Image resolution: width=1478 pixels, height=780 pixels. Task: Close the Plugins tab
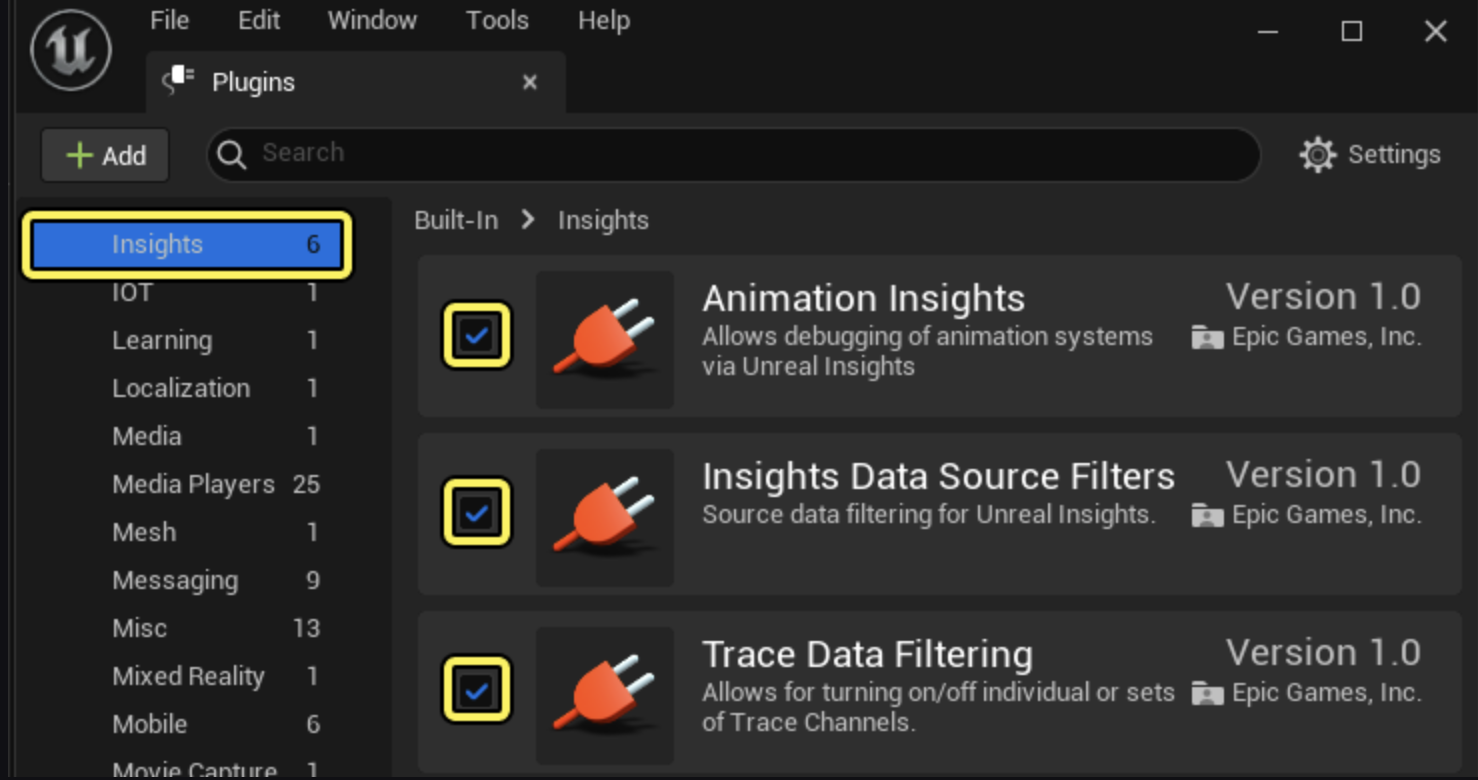coord(530,82)
